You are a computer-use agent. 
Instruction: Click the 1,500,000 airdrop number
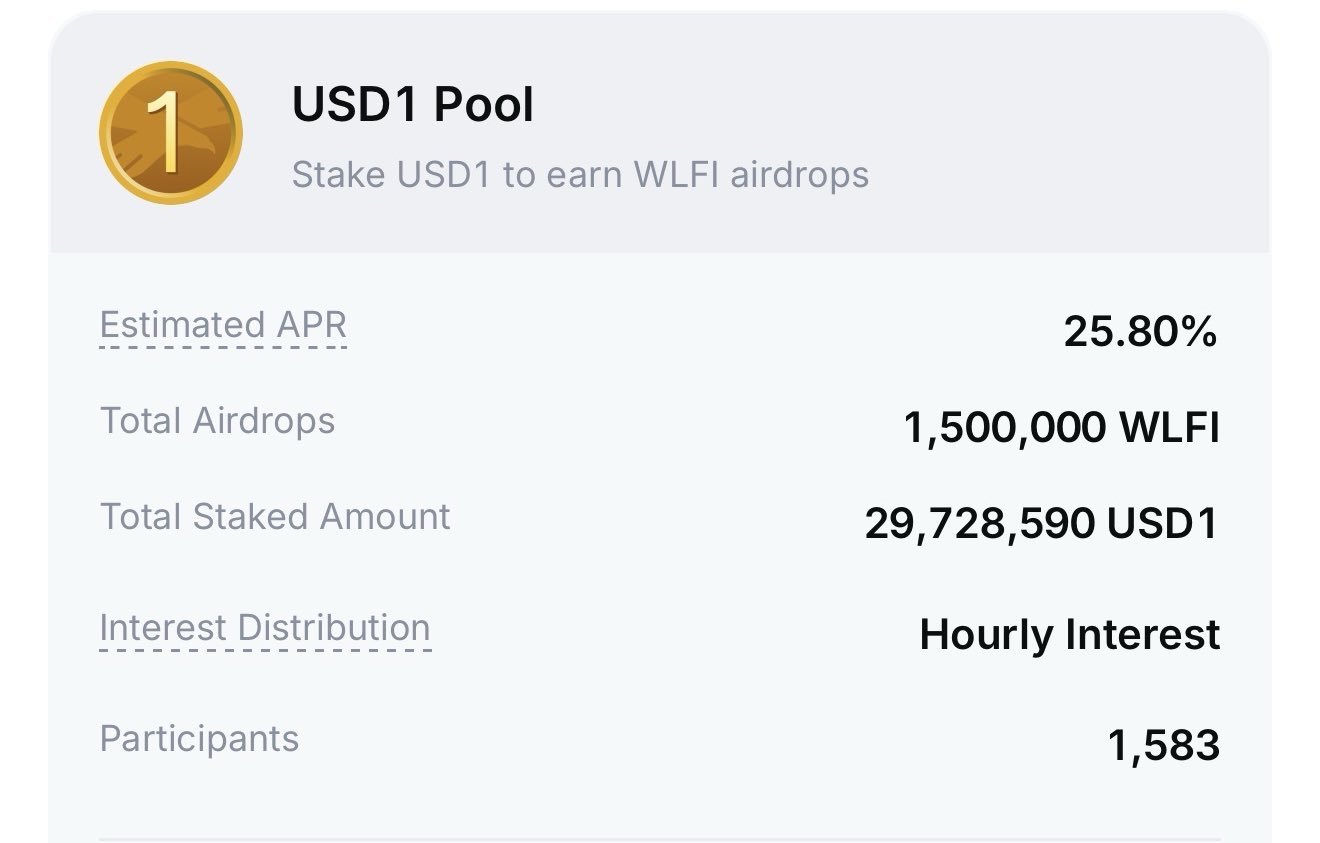click(x=1004, y=428)
